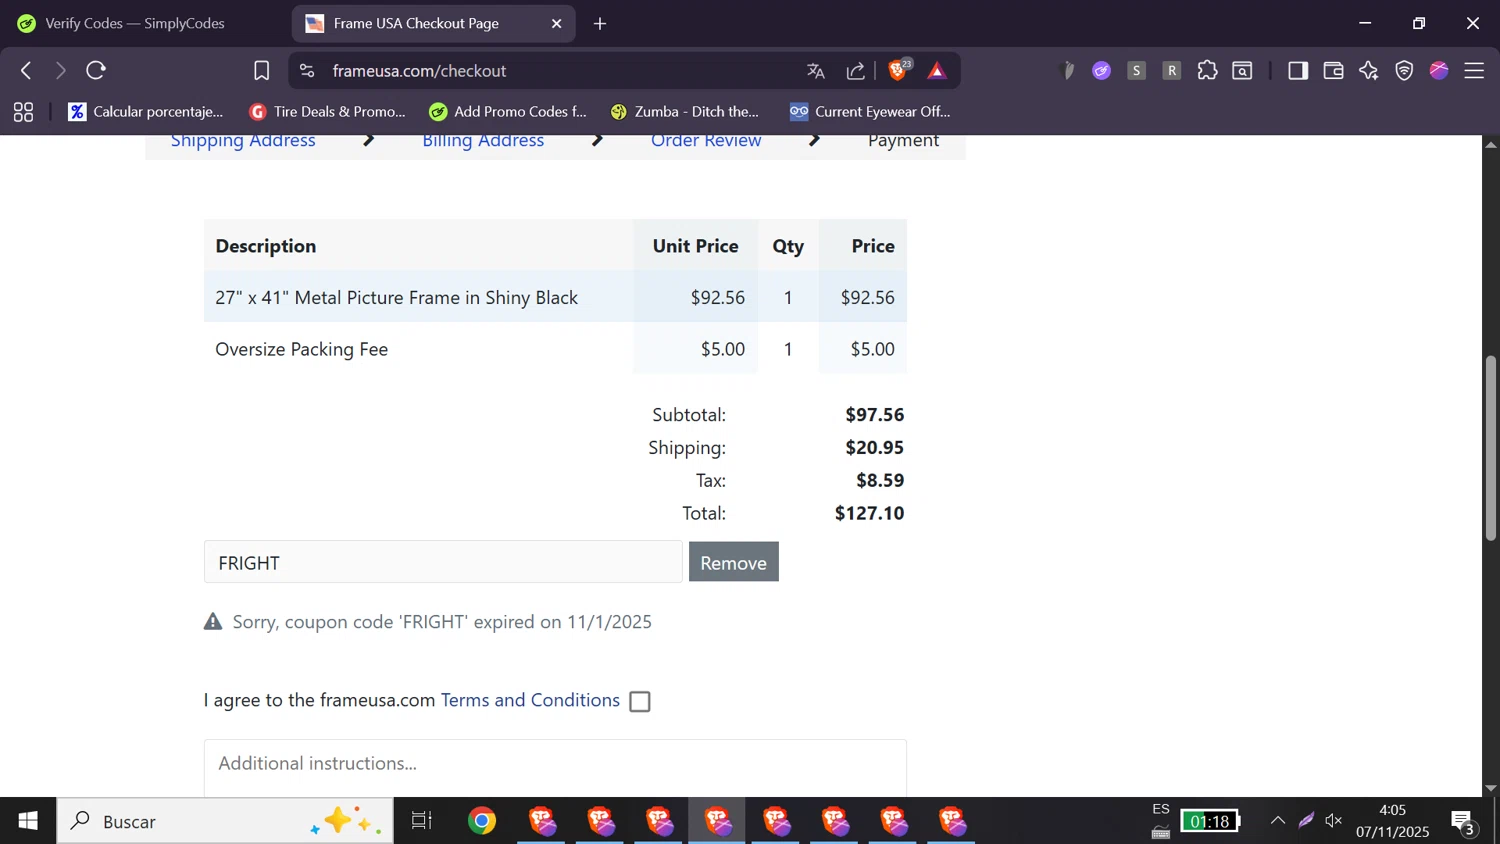Go back to the previous page
This screenshot has width=1500, height=844.
[x=26, y=70]
